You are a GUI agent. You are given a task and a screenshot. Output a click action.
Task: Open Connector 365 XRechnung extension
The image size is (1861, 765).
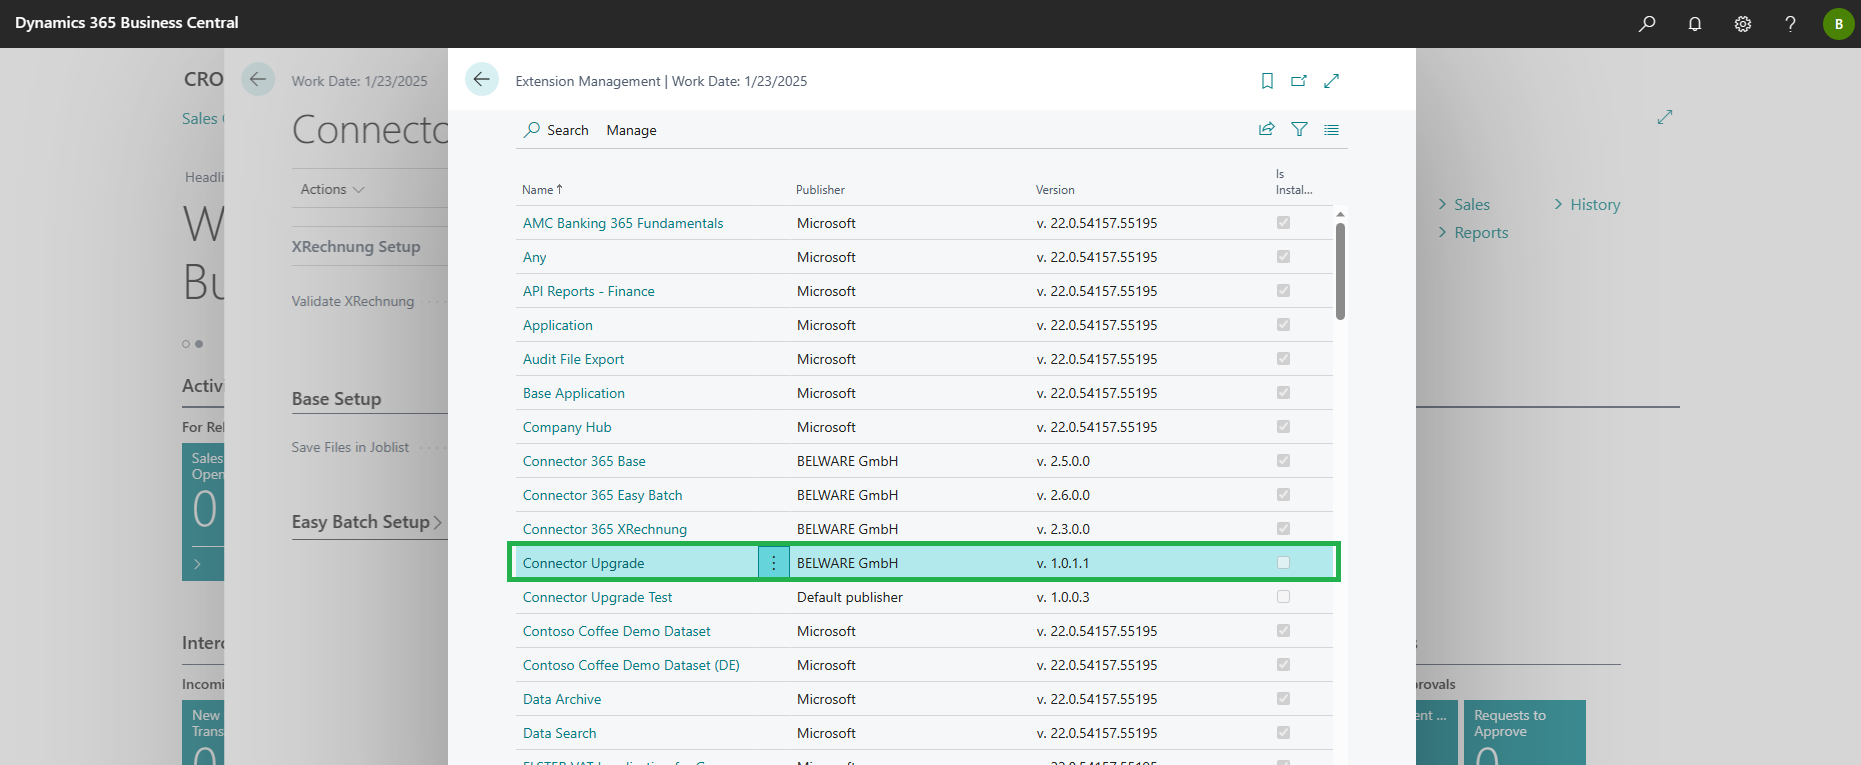point(605,529)
